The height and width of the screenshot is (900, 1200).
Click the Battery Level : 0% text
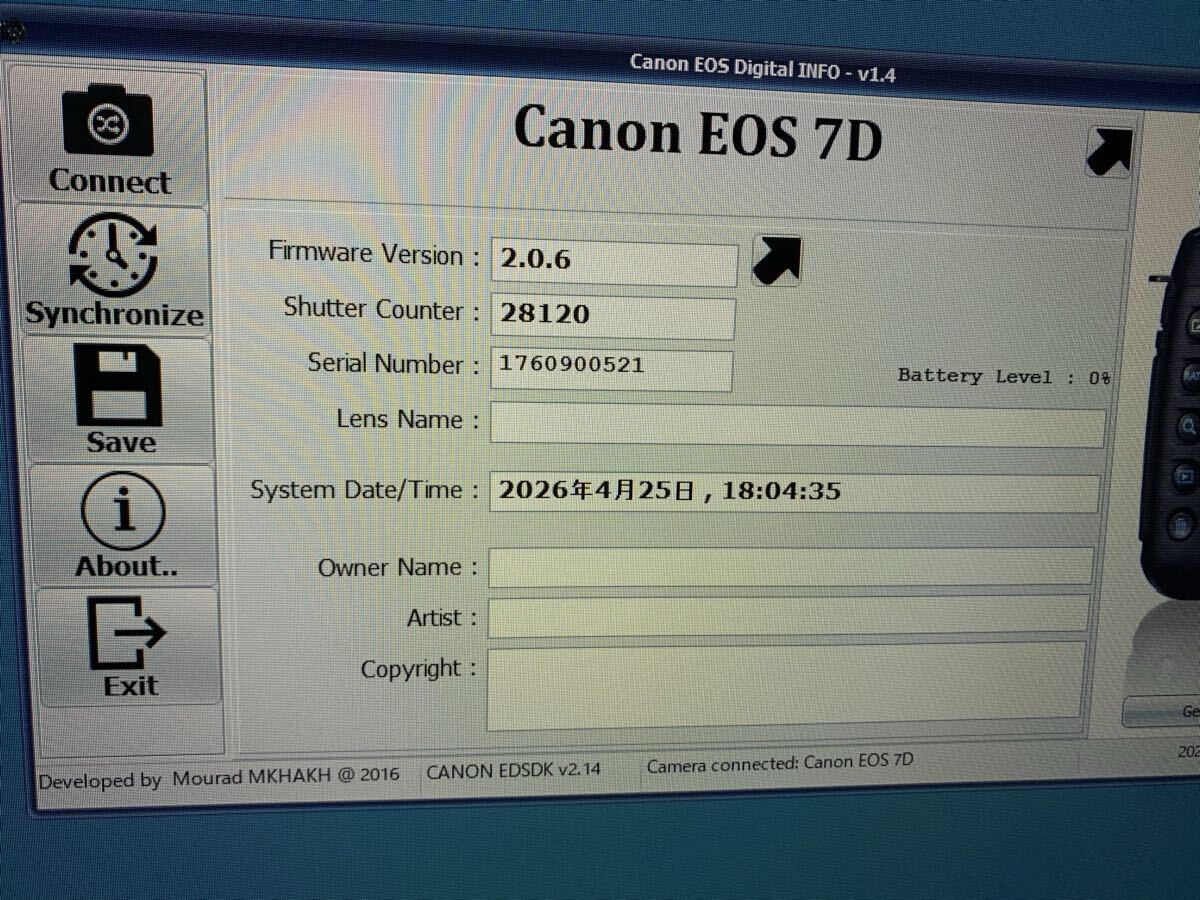[x=1004, y=377]
